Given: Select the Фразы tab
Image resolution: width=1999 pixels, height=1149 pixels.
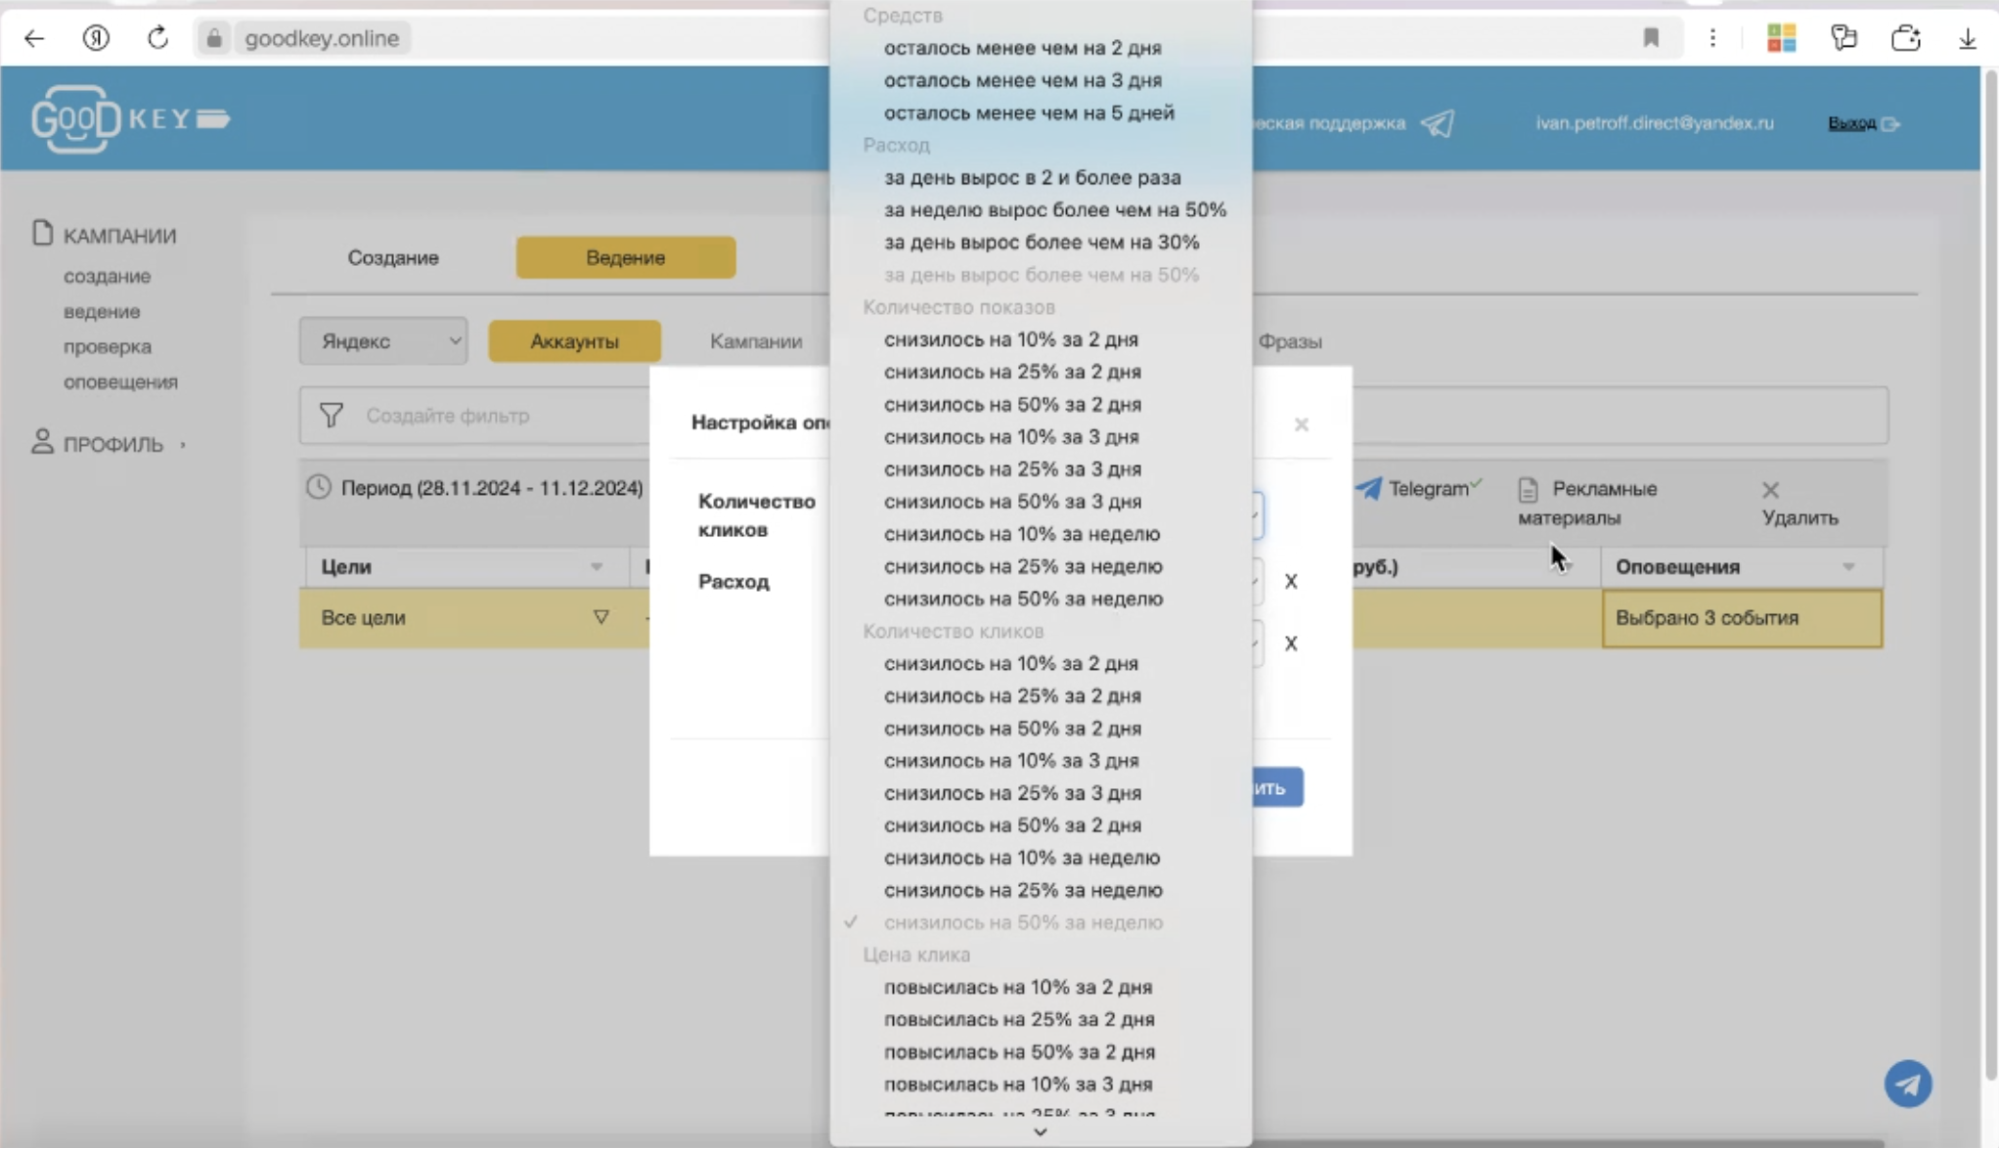Looking at the screenshot, I should coord(1289,341).
